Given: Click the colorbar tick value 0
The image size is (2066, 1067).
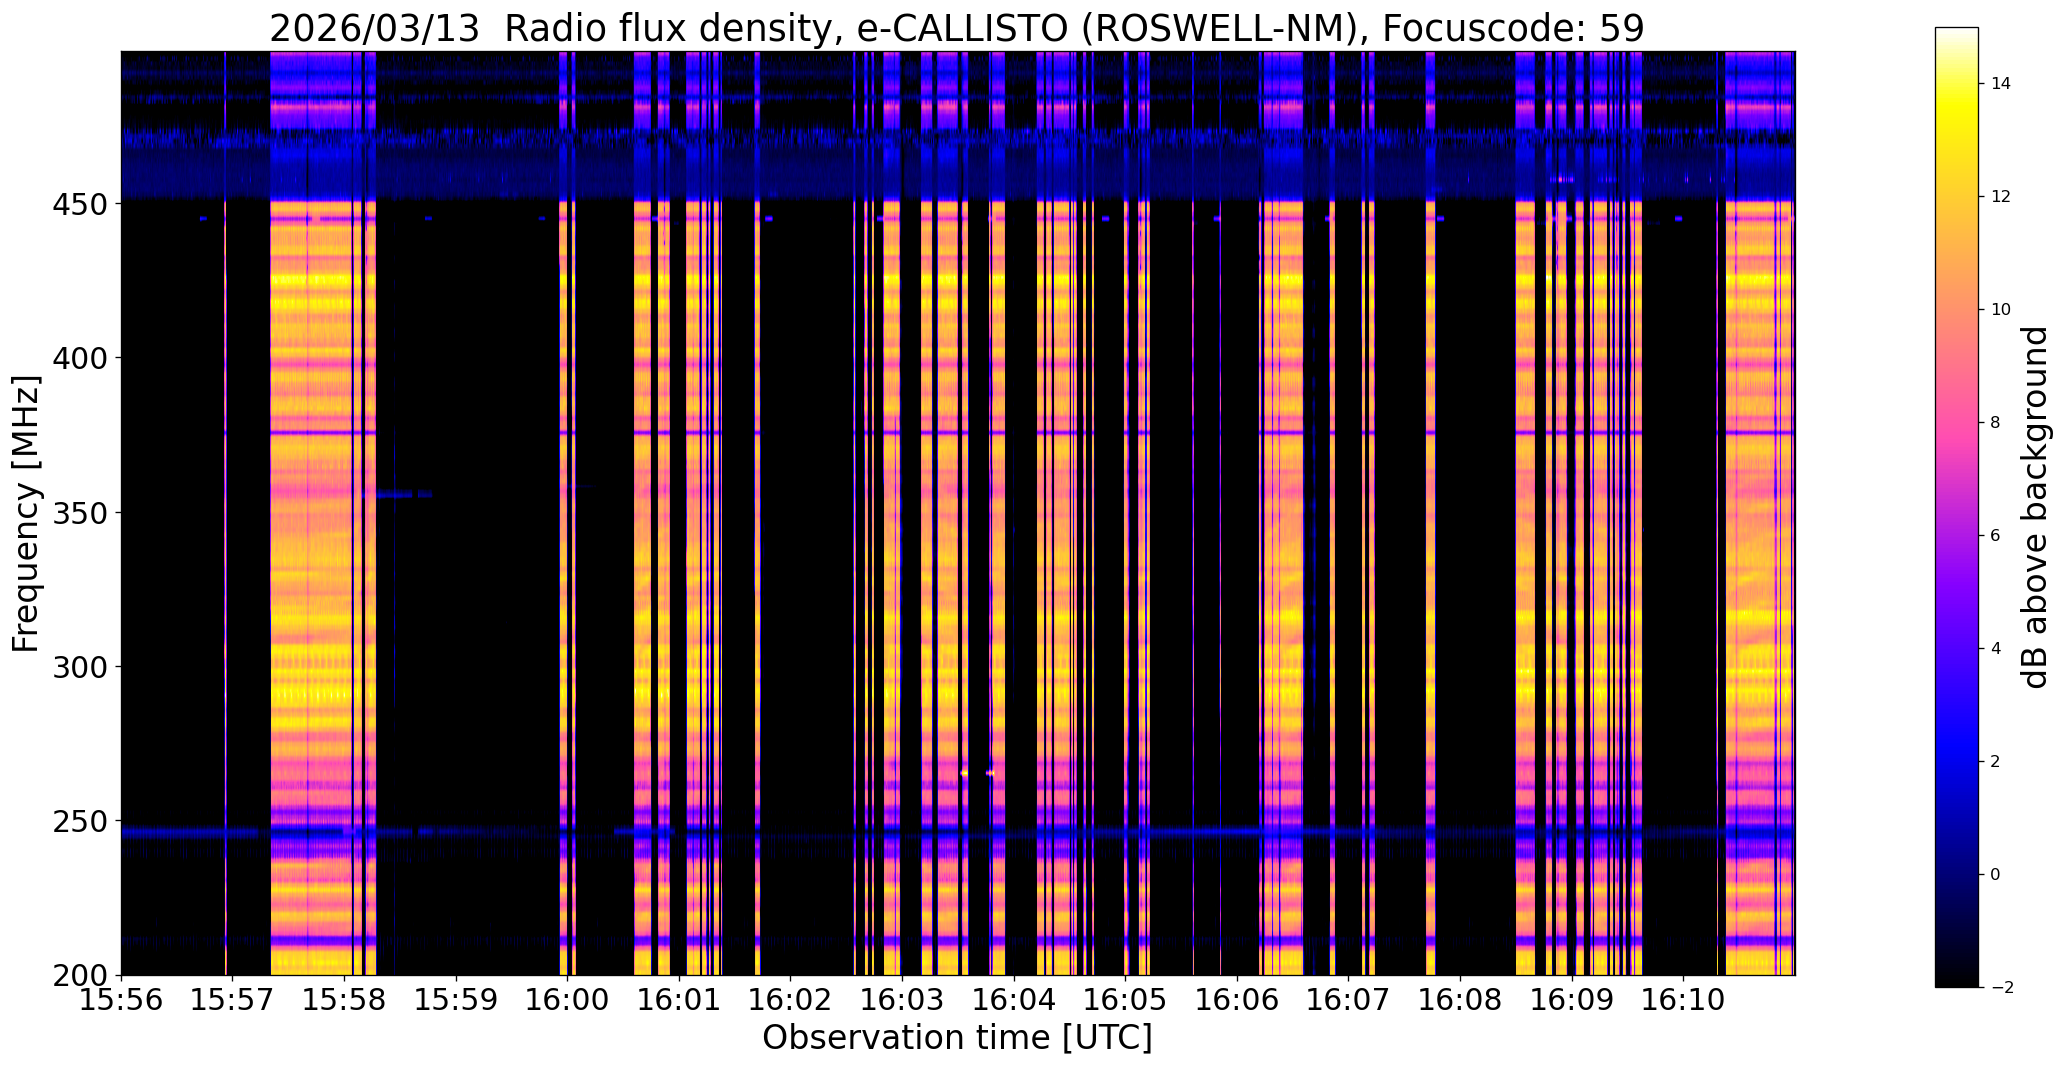Looking at the screenshot, I should pos(1996,875).
